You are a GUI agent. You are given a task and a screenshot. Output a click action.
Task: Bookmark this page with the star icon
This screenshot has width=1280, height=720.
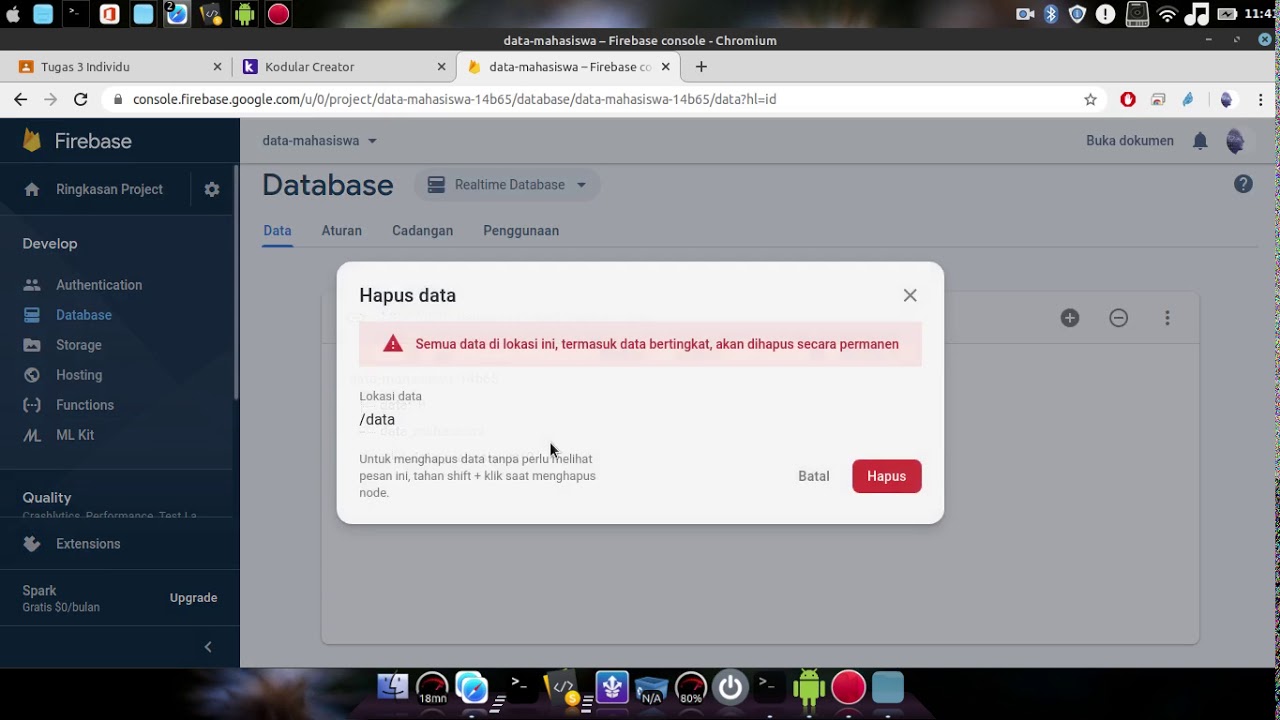[x=1090, y=99]
